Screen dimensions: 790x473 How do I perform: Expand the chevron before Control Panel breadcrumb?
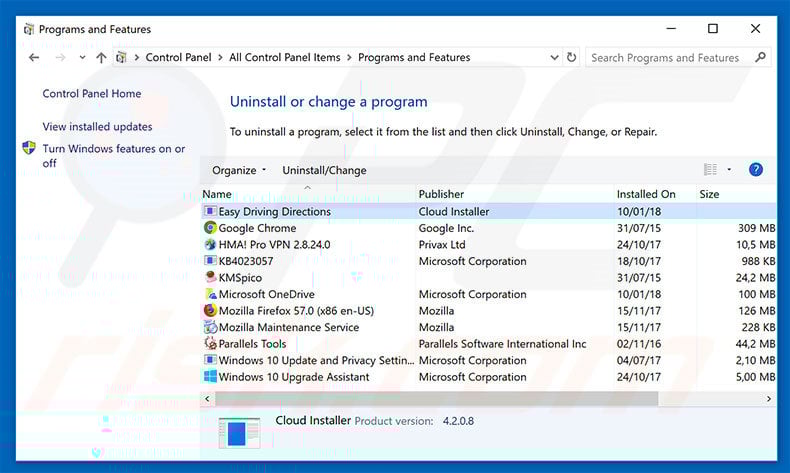tap(137, 57)
